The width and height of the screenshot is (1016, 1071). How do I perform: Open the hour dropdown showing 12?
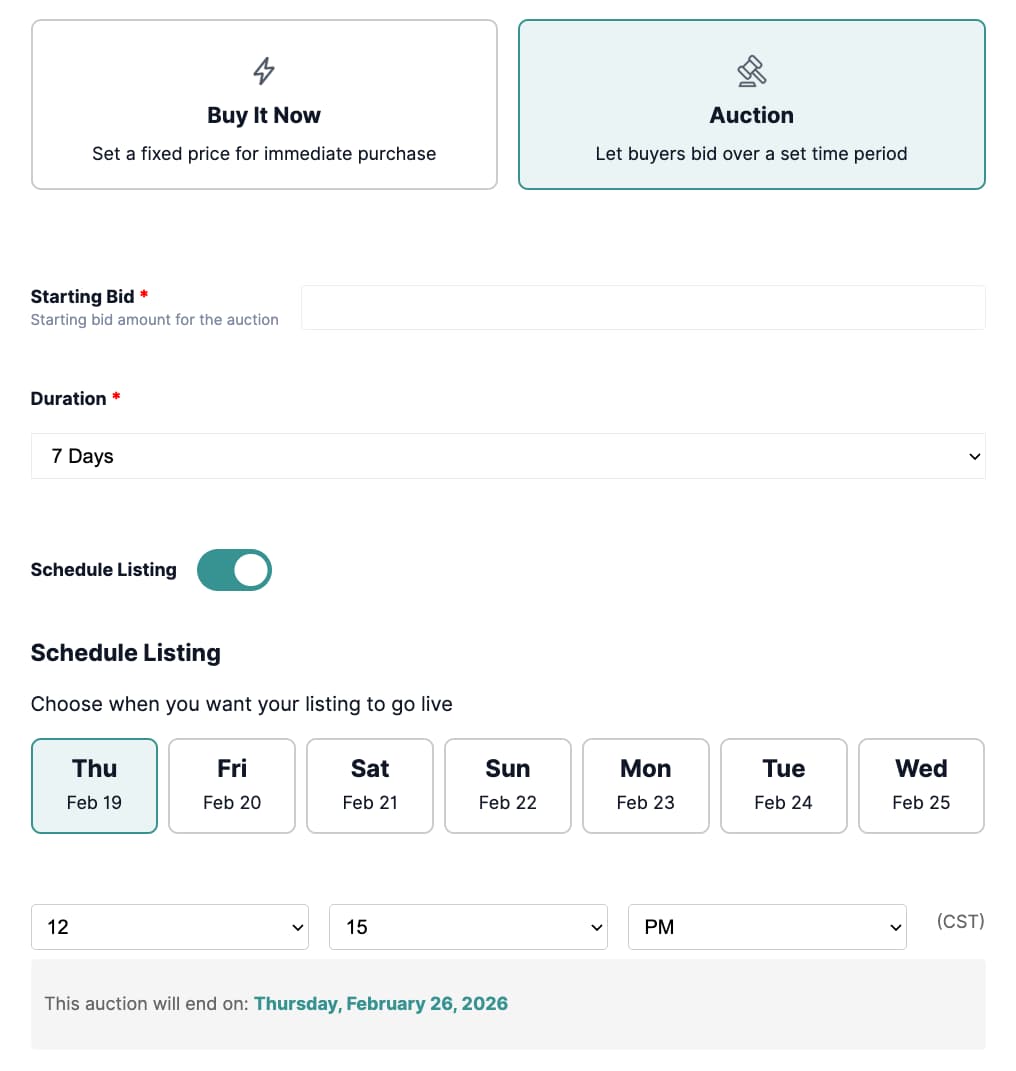click(x=169, y=926)
